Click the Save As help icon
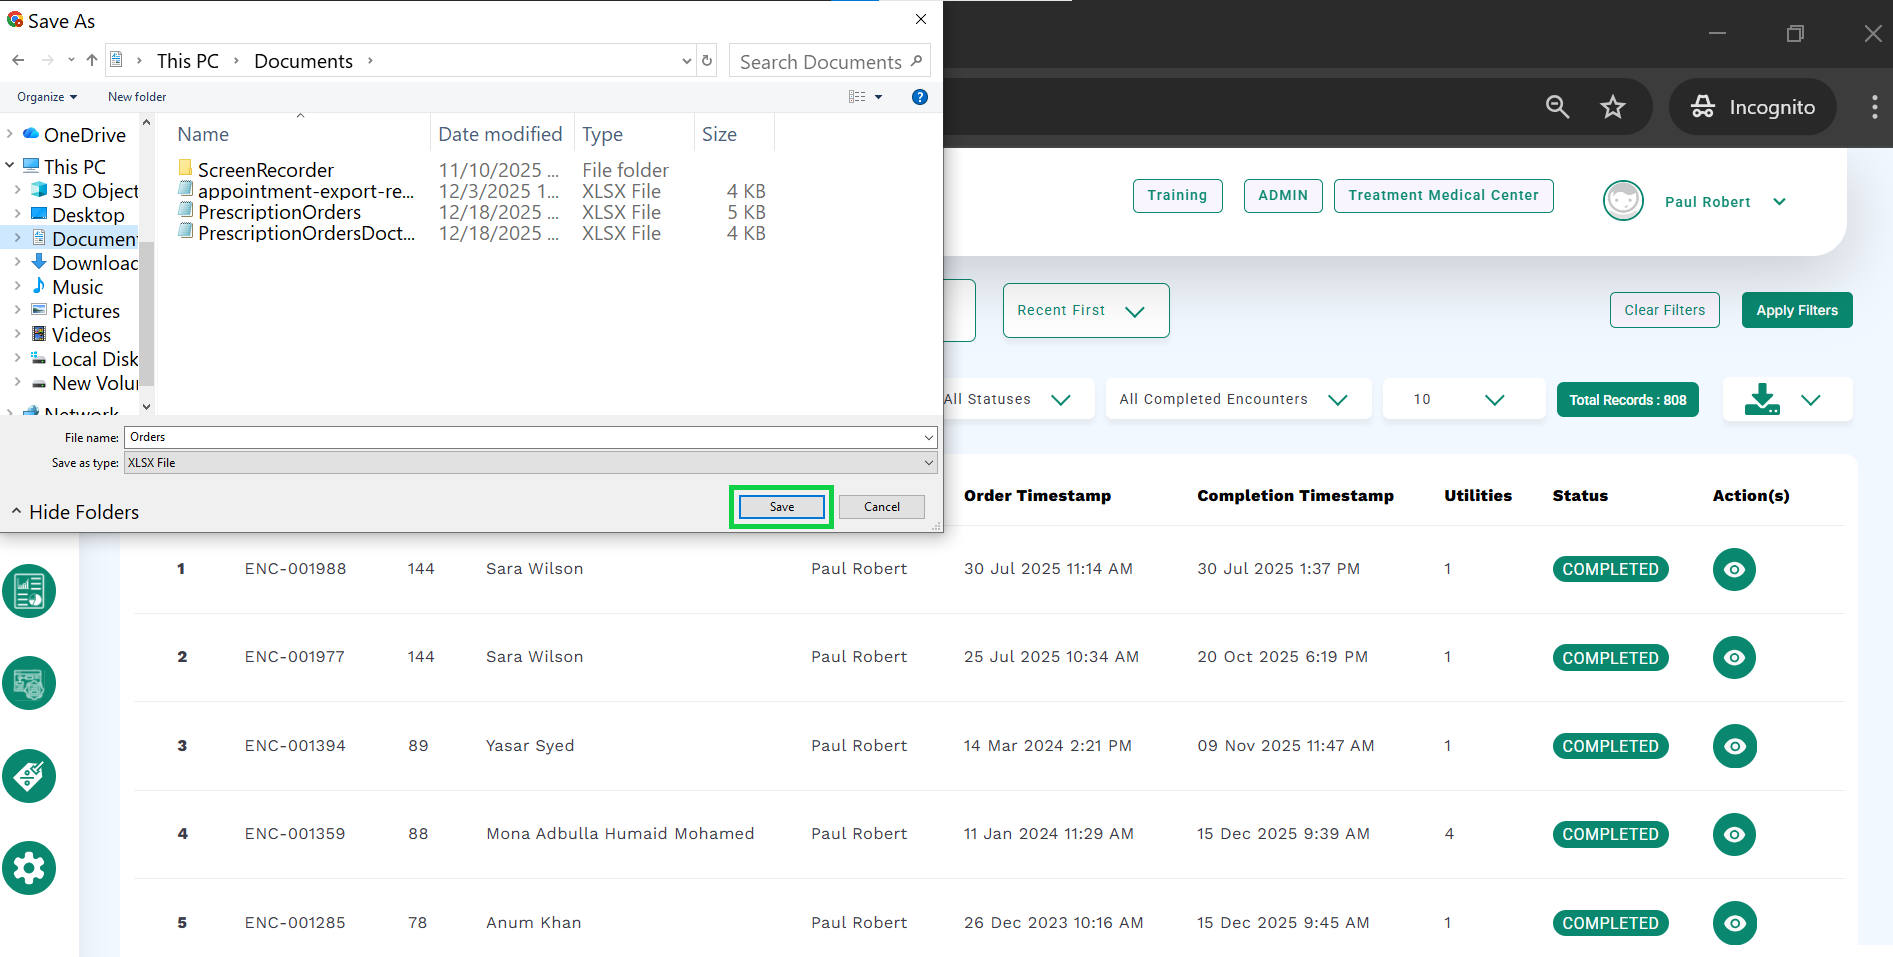 [919, 97]
